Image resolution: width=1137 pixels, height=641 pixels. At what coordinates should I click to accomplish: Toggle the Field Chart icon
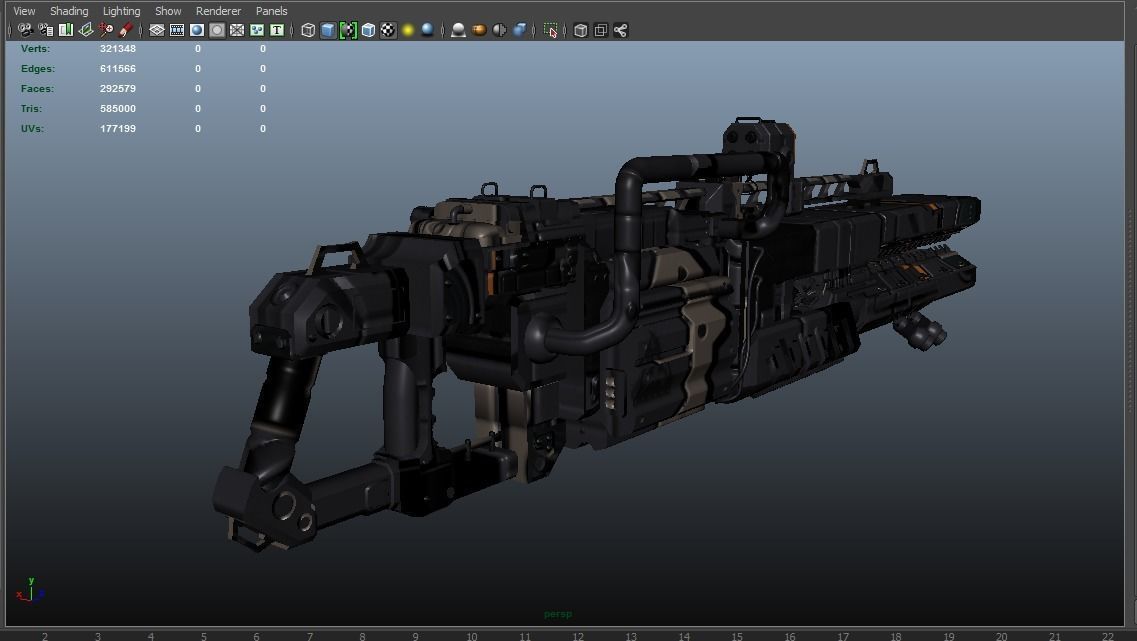tap(237, 30)
